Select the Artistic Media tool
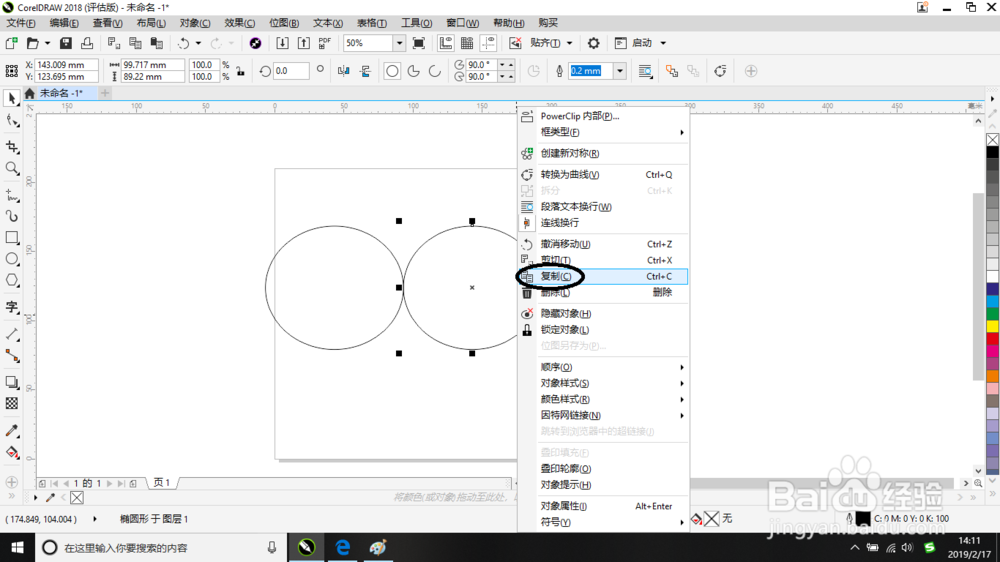Image resolution: width=1000 pixels, height=562 pixels. [x=11, y=216]
